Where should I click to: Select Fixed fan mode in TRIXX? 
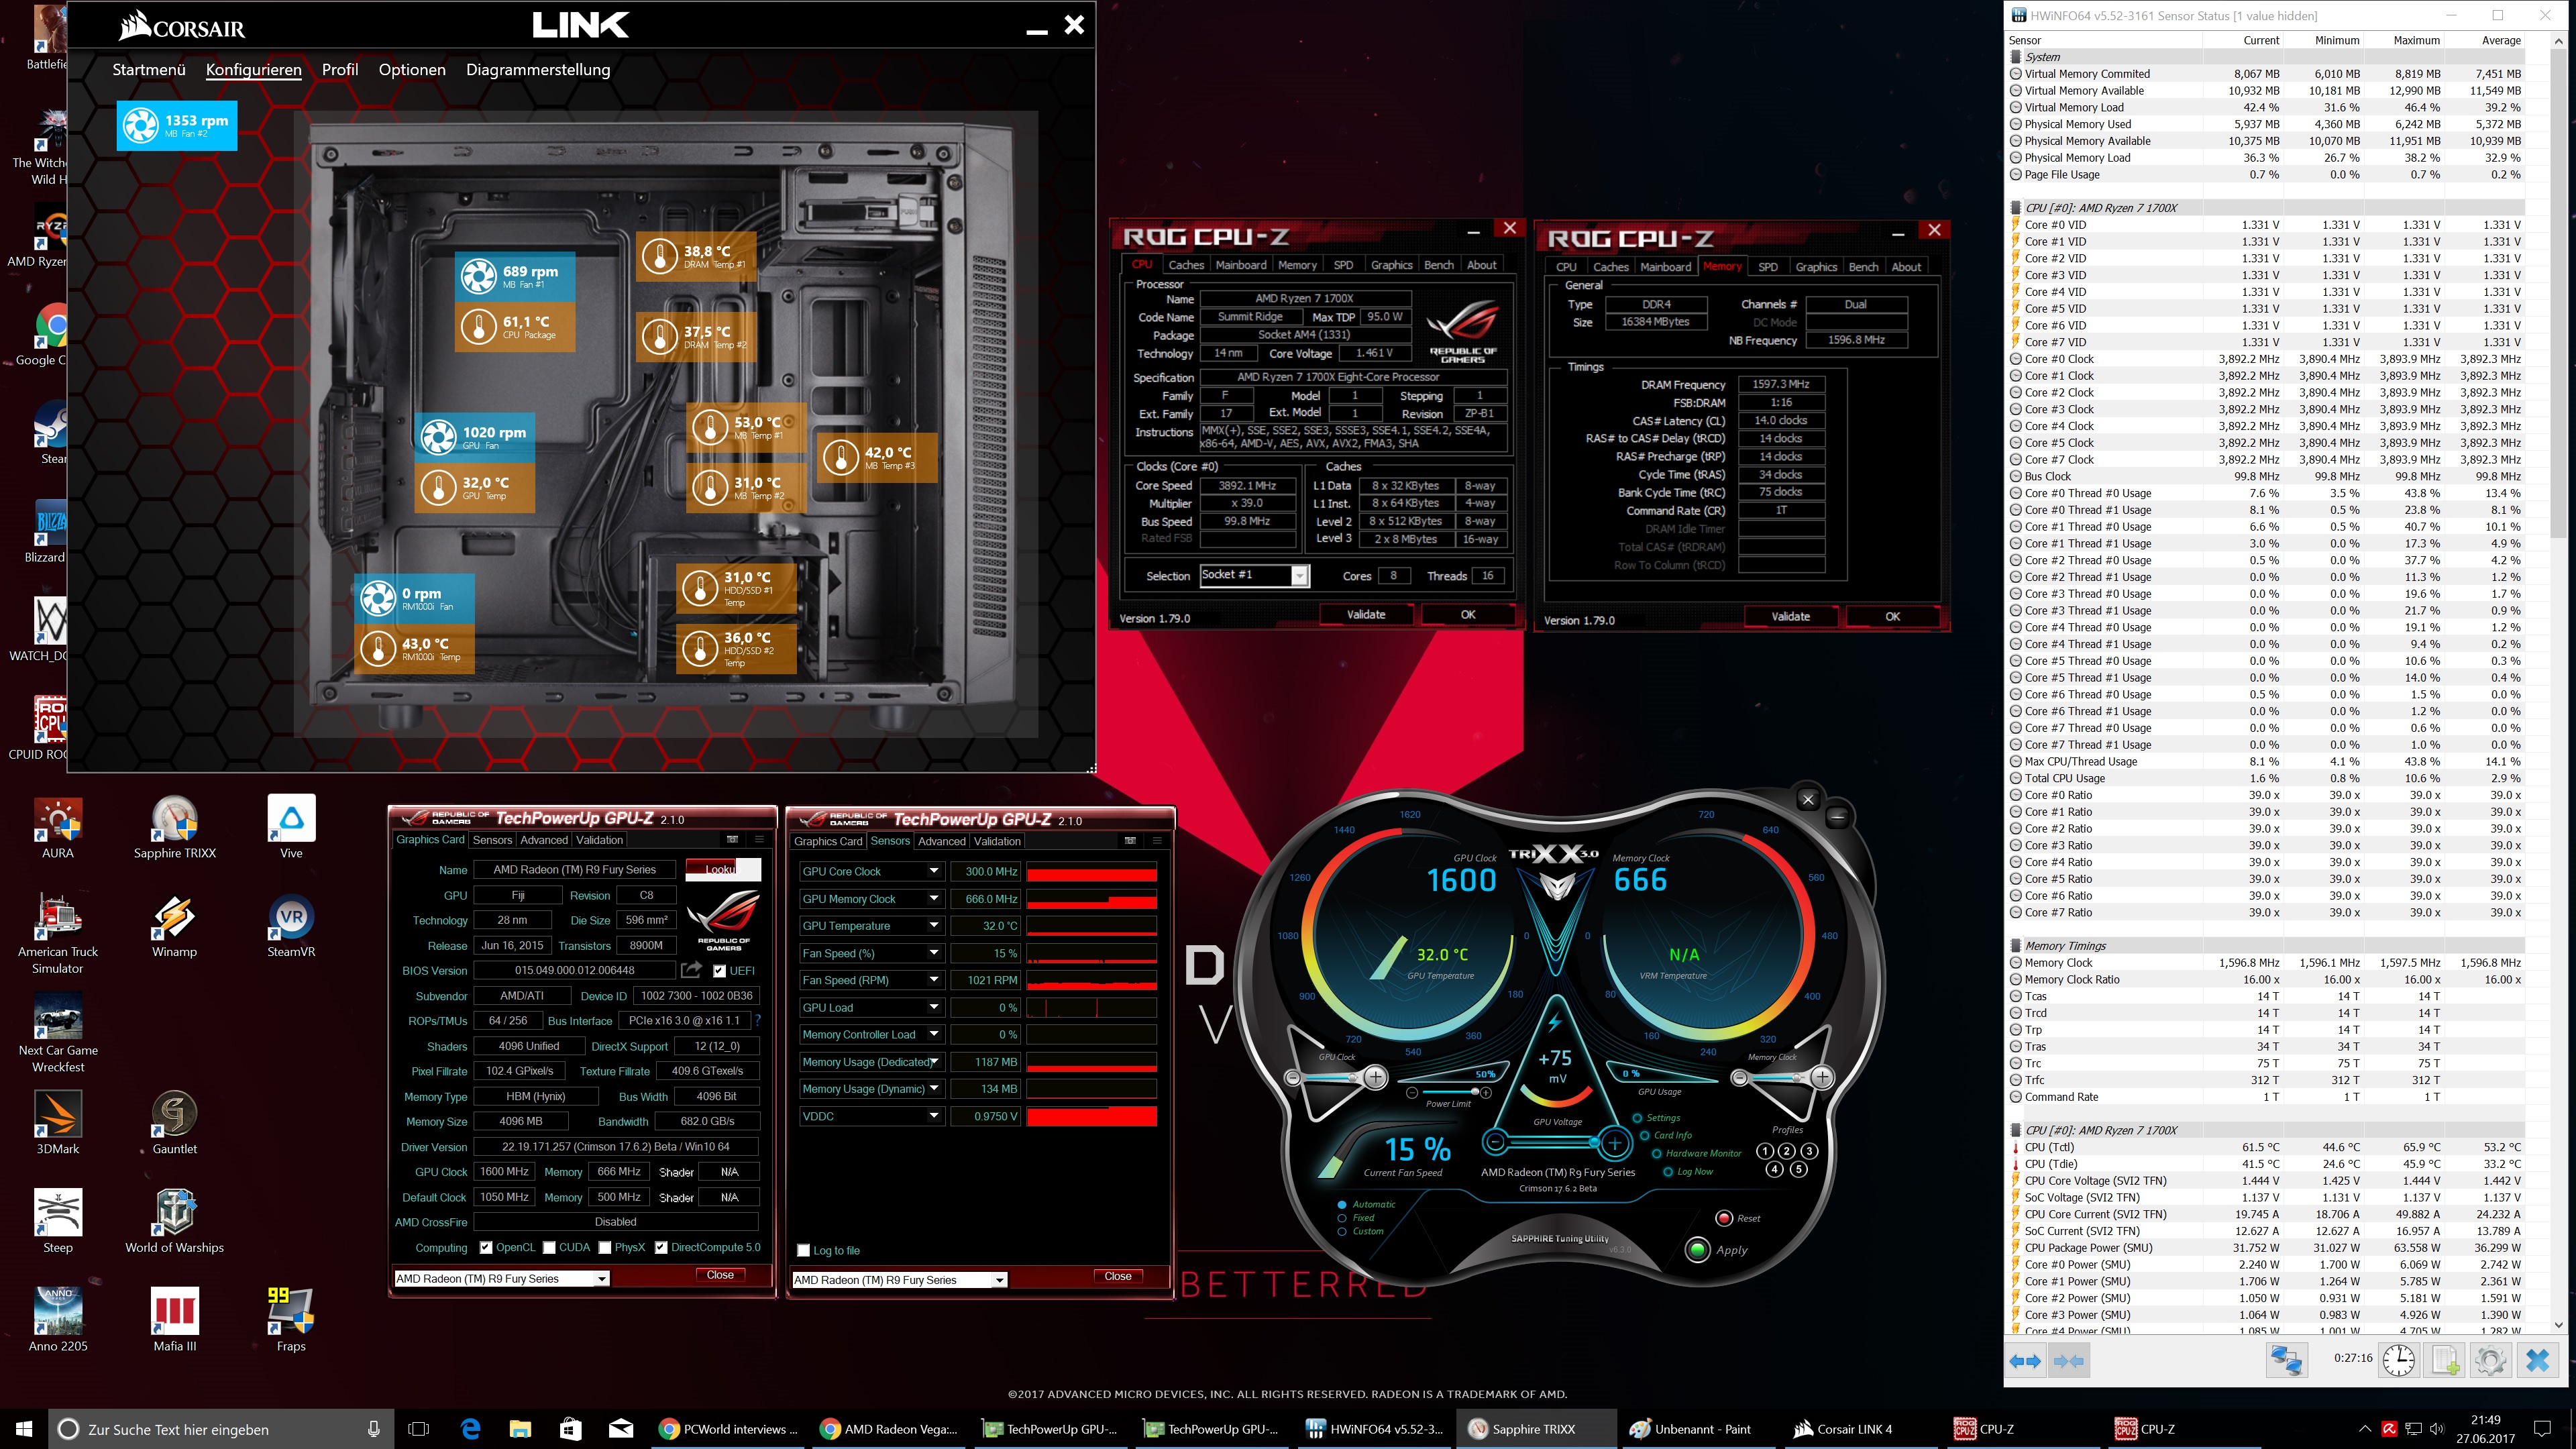tap(1342, 1218)
